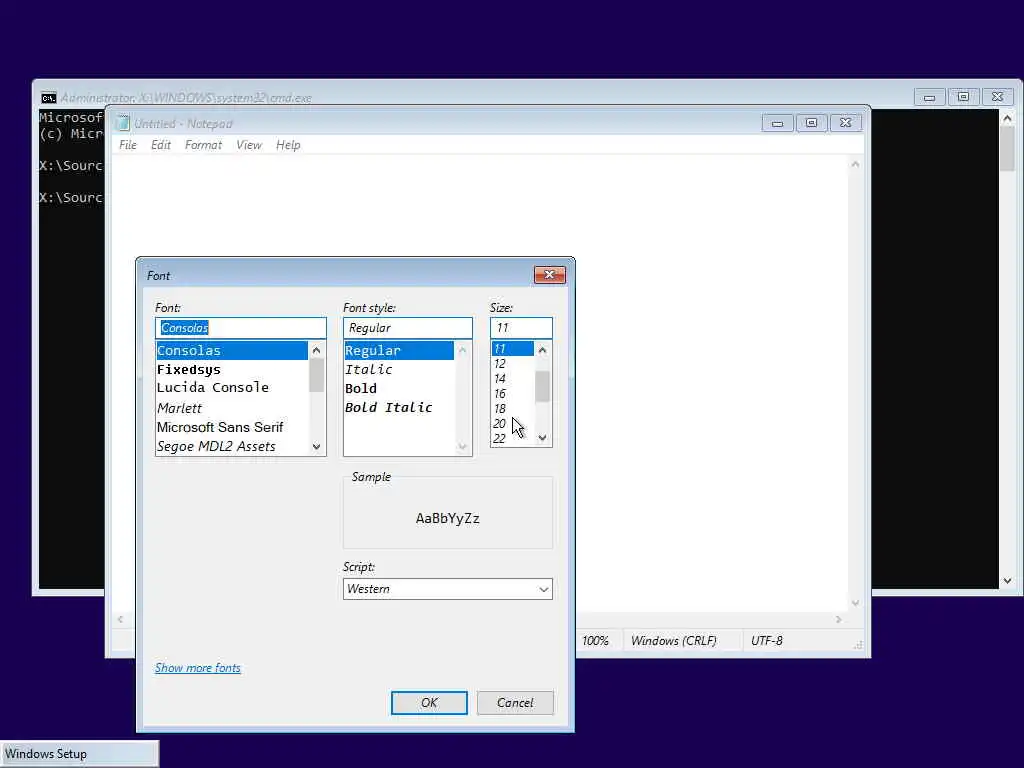
Task: Click the cmd.exe icon in Administrator title bar
Action: (x=48, y=98)
